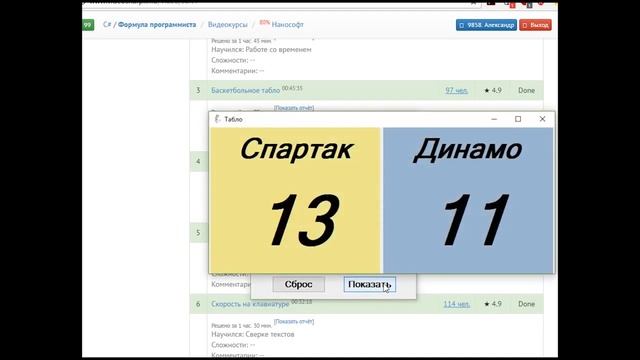
Task: Maximize the Табло window
Action: pyautogui.click(x=518, y=119)
